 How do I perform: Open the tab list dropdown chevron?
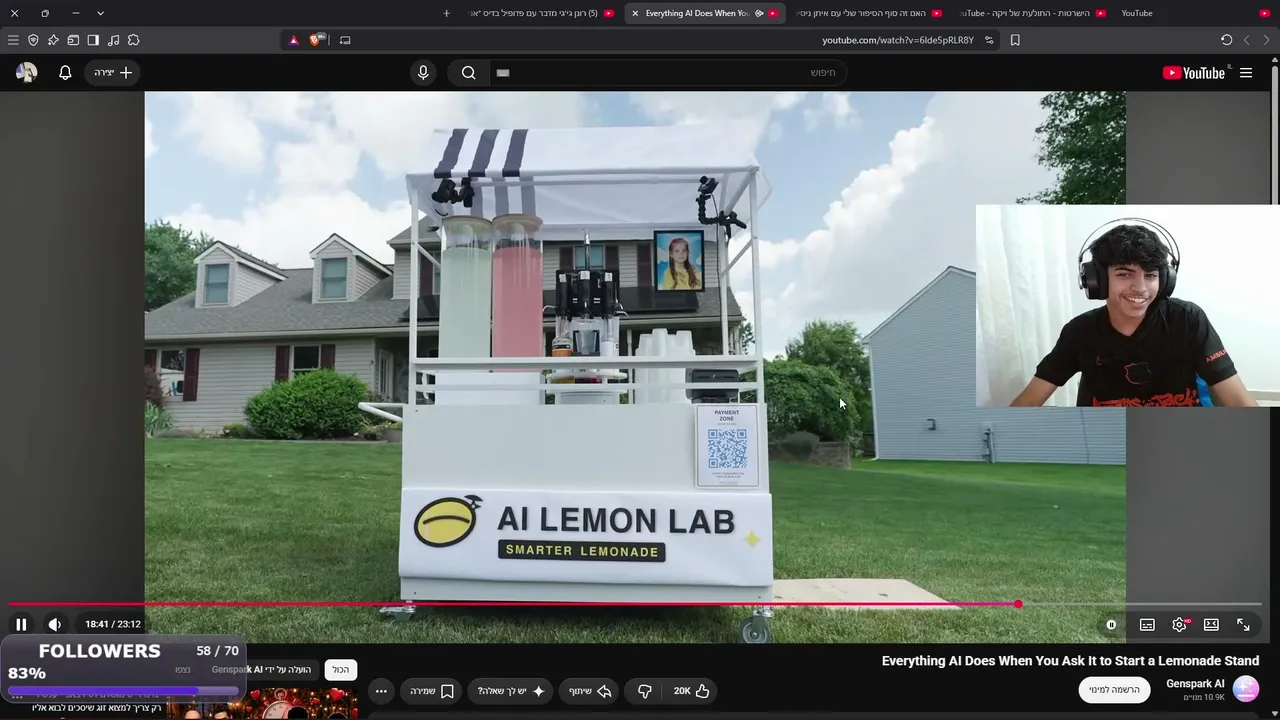(100, 13)
